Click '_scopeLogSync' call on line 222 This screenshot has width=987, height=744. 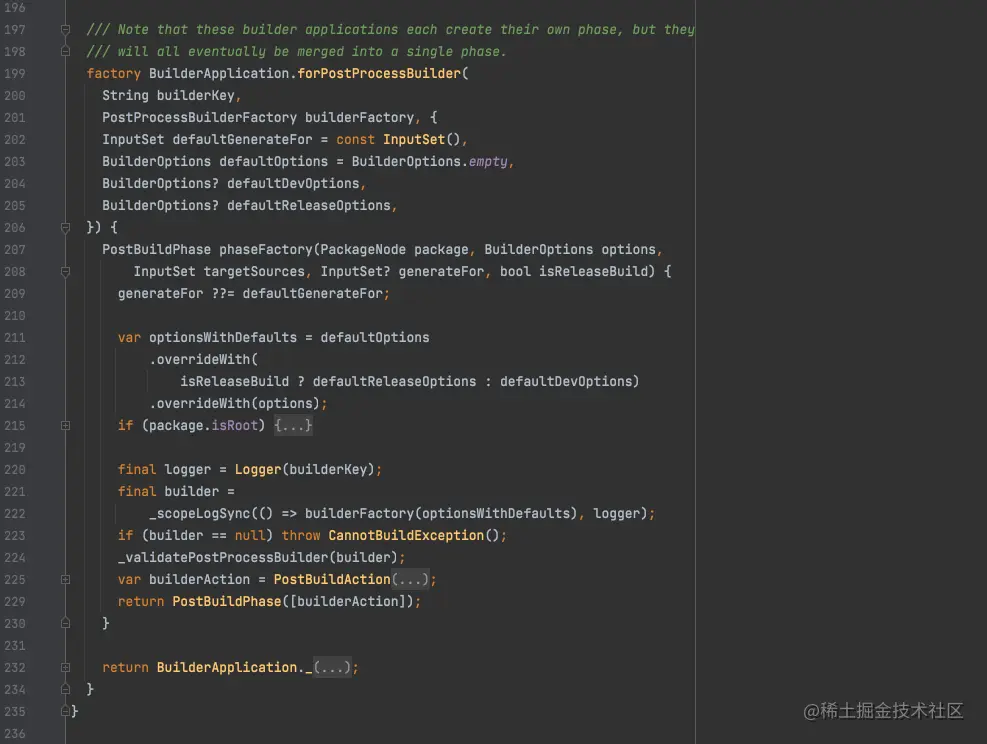(x=200, y=514)
